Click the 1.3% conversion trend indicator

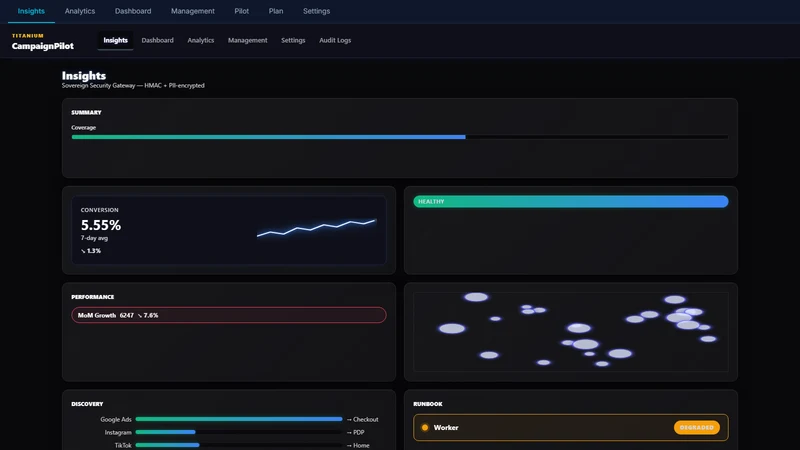pyautogui.click(x=91, y=251)
